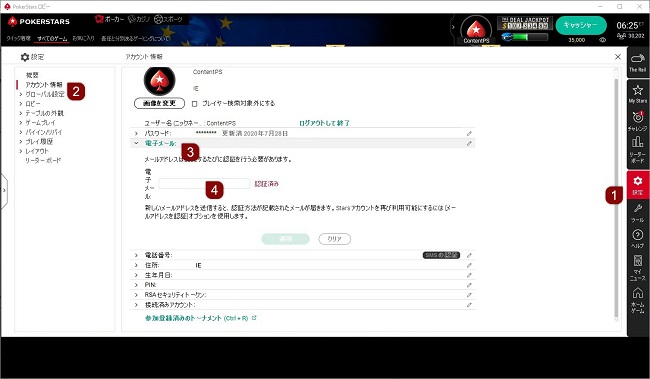Viewport: 650px width, 379px height.
Task: Open the ヘルプ question mark icon
Action: tap(638, 238)
